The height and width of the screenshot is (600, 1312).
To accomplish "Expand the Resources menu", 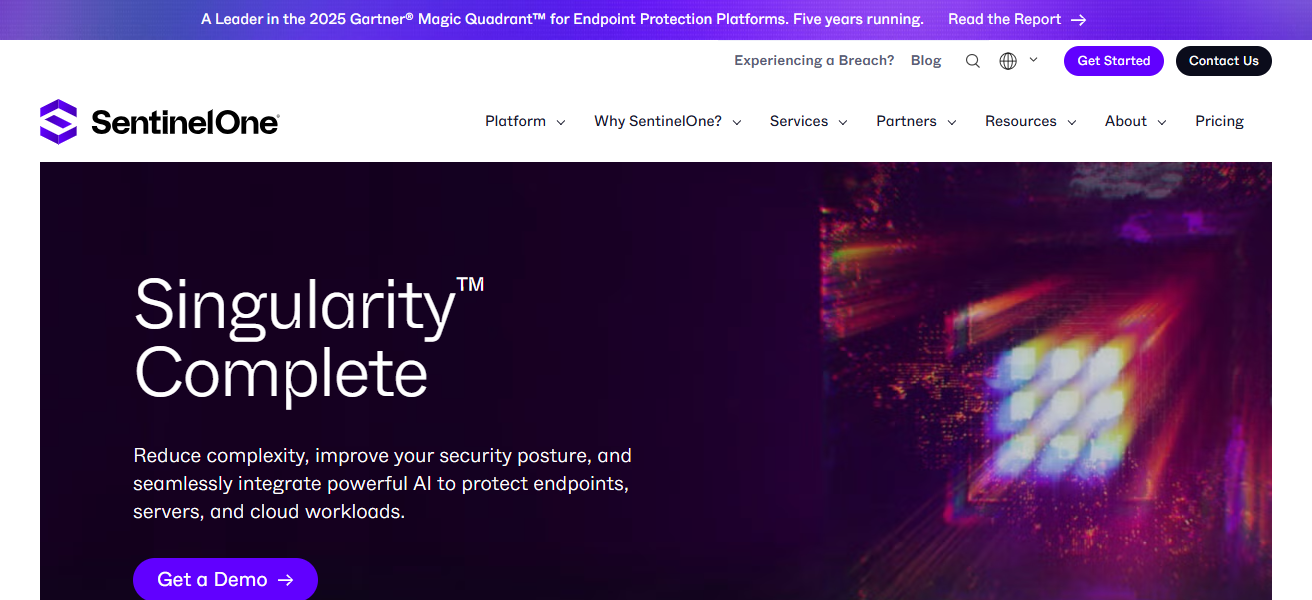I will tap(1030, 121).
